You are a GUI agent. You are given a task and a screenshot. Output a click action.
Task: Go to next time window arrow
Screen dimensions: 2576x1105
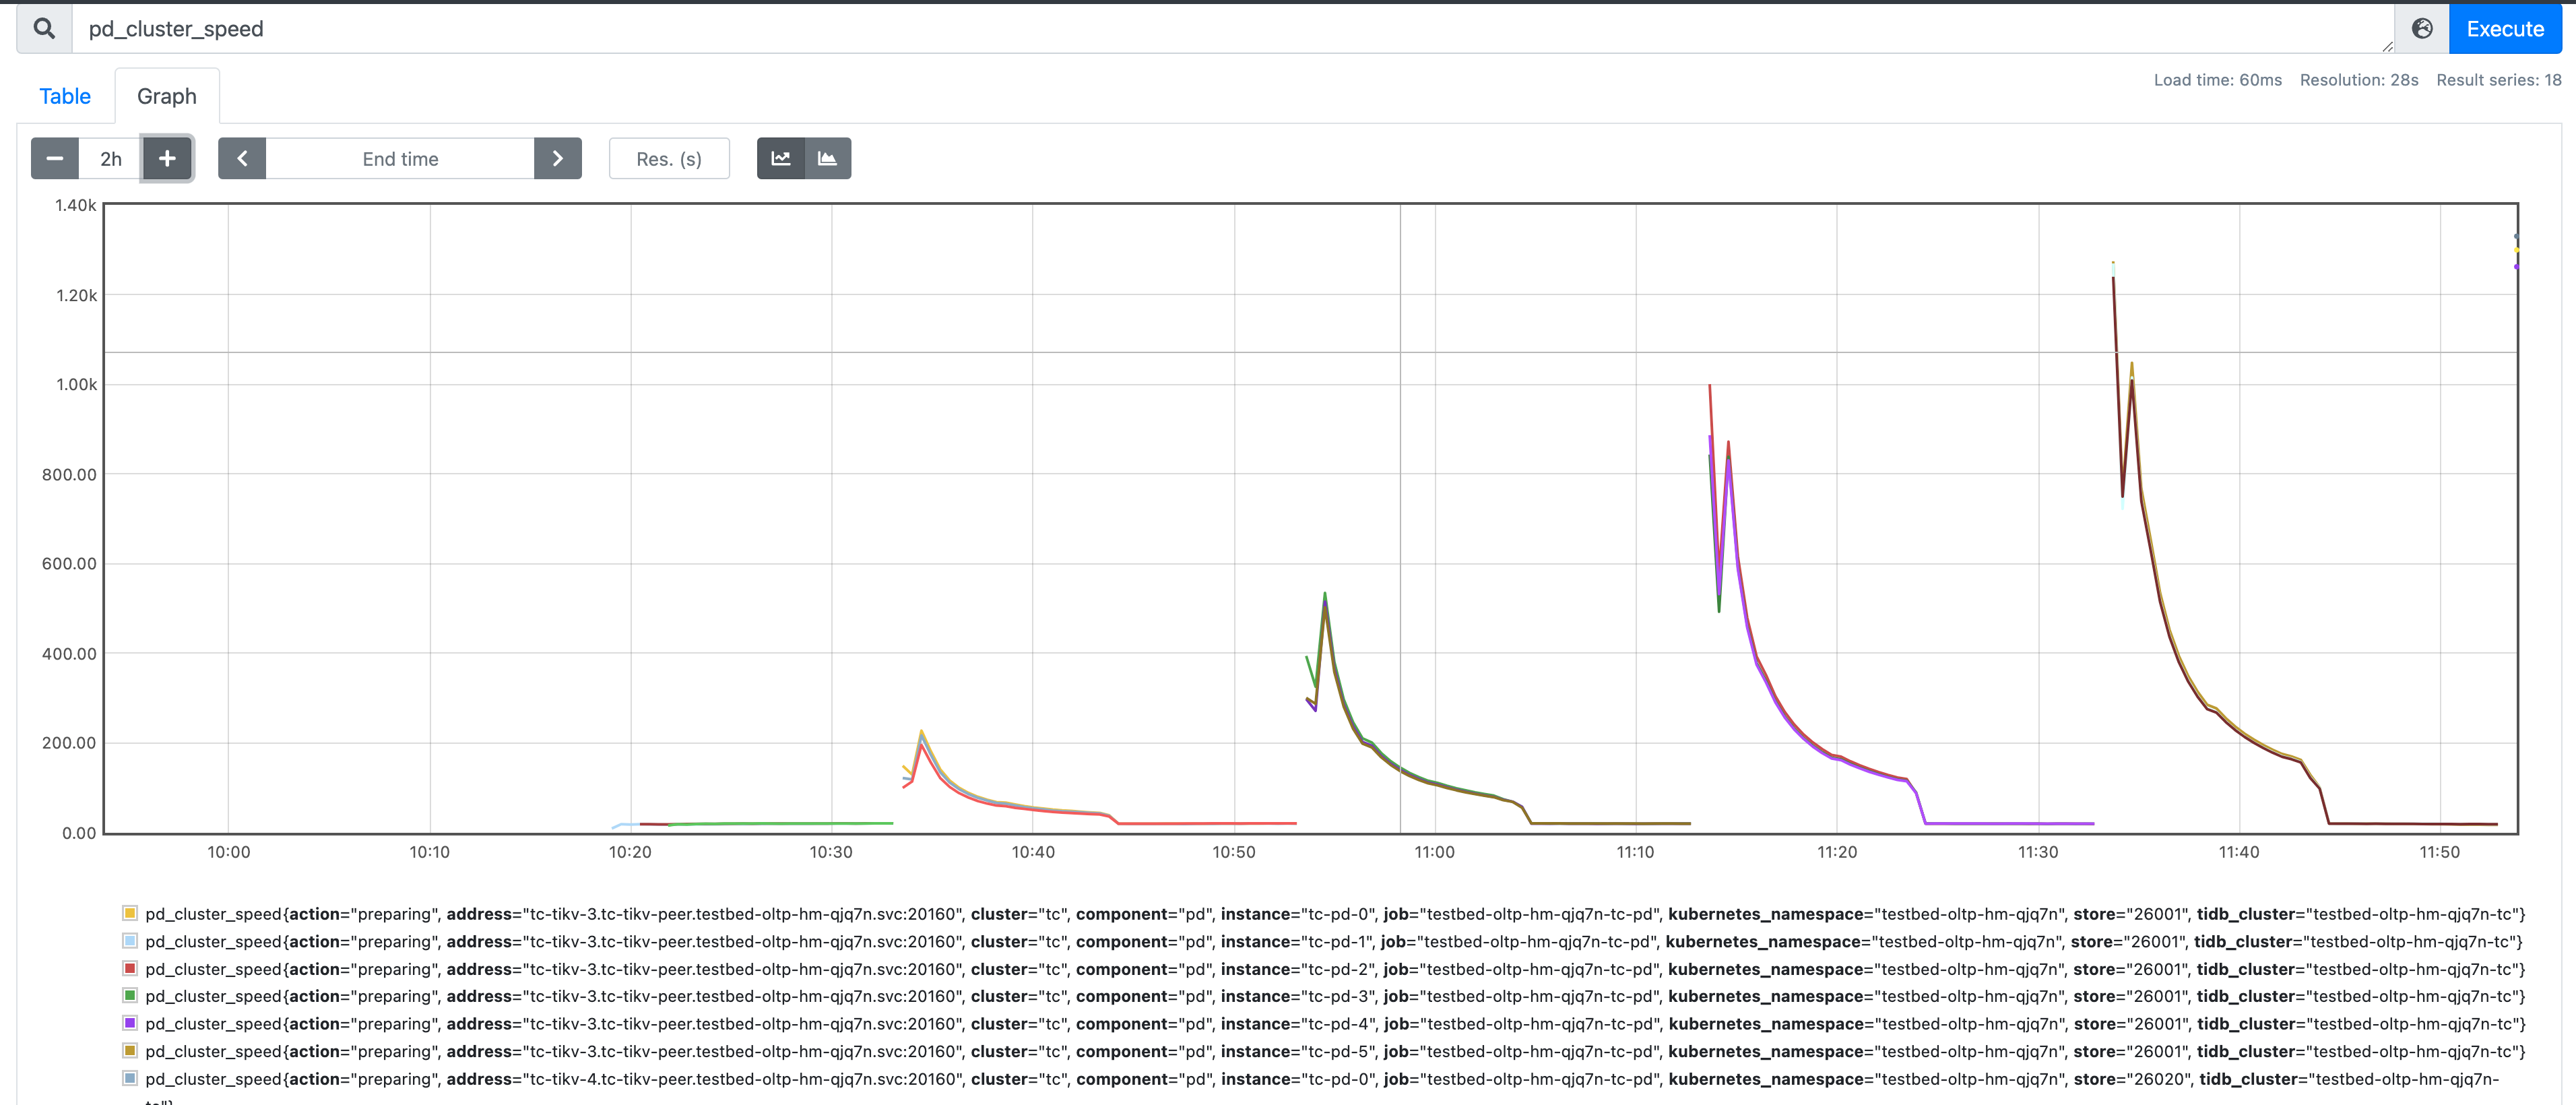pyautogui.click(x=558, y=159)
